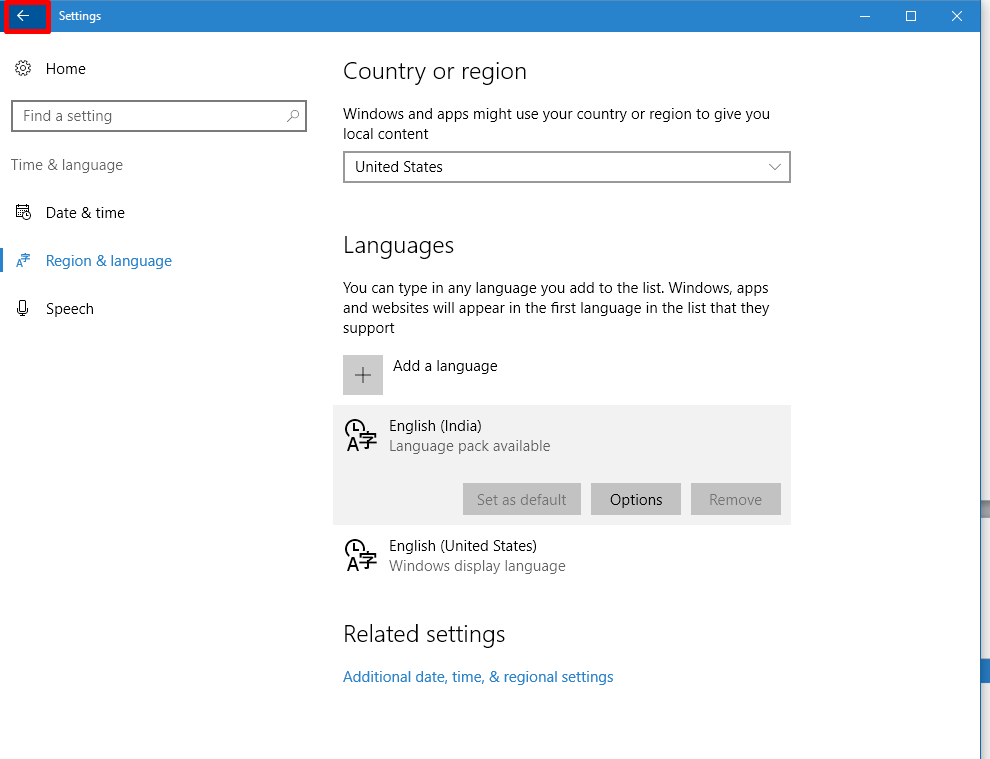Remove the English (India) language
Screen dimensions: 990x759
click(735, 500)
